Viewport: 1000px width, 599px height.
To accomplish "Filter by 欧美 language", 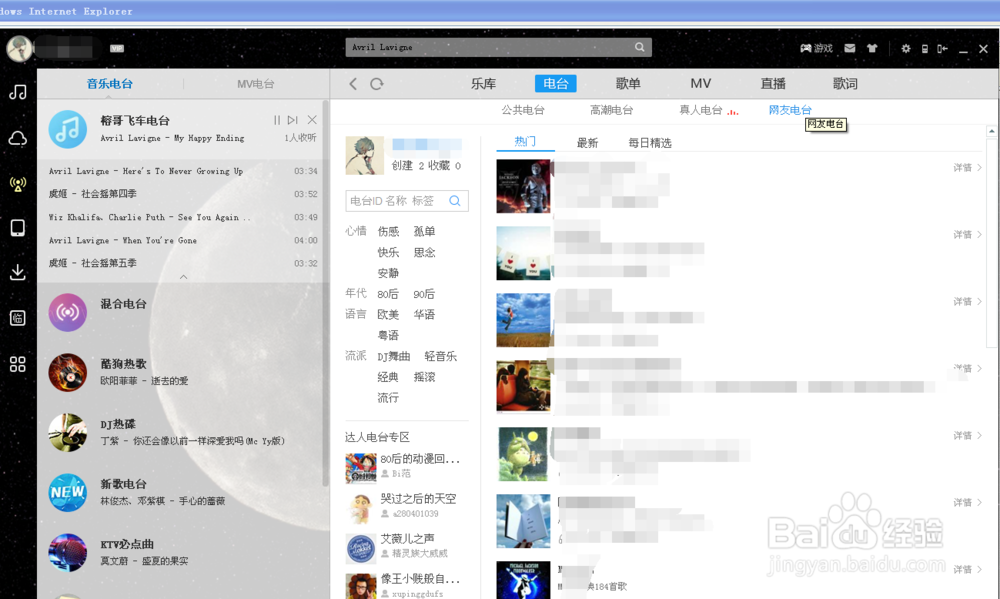I will pos(388,314).
